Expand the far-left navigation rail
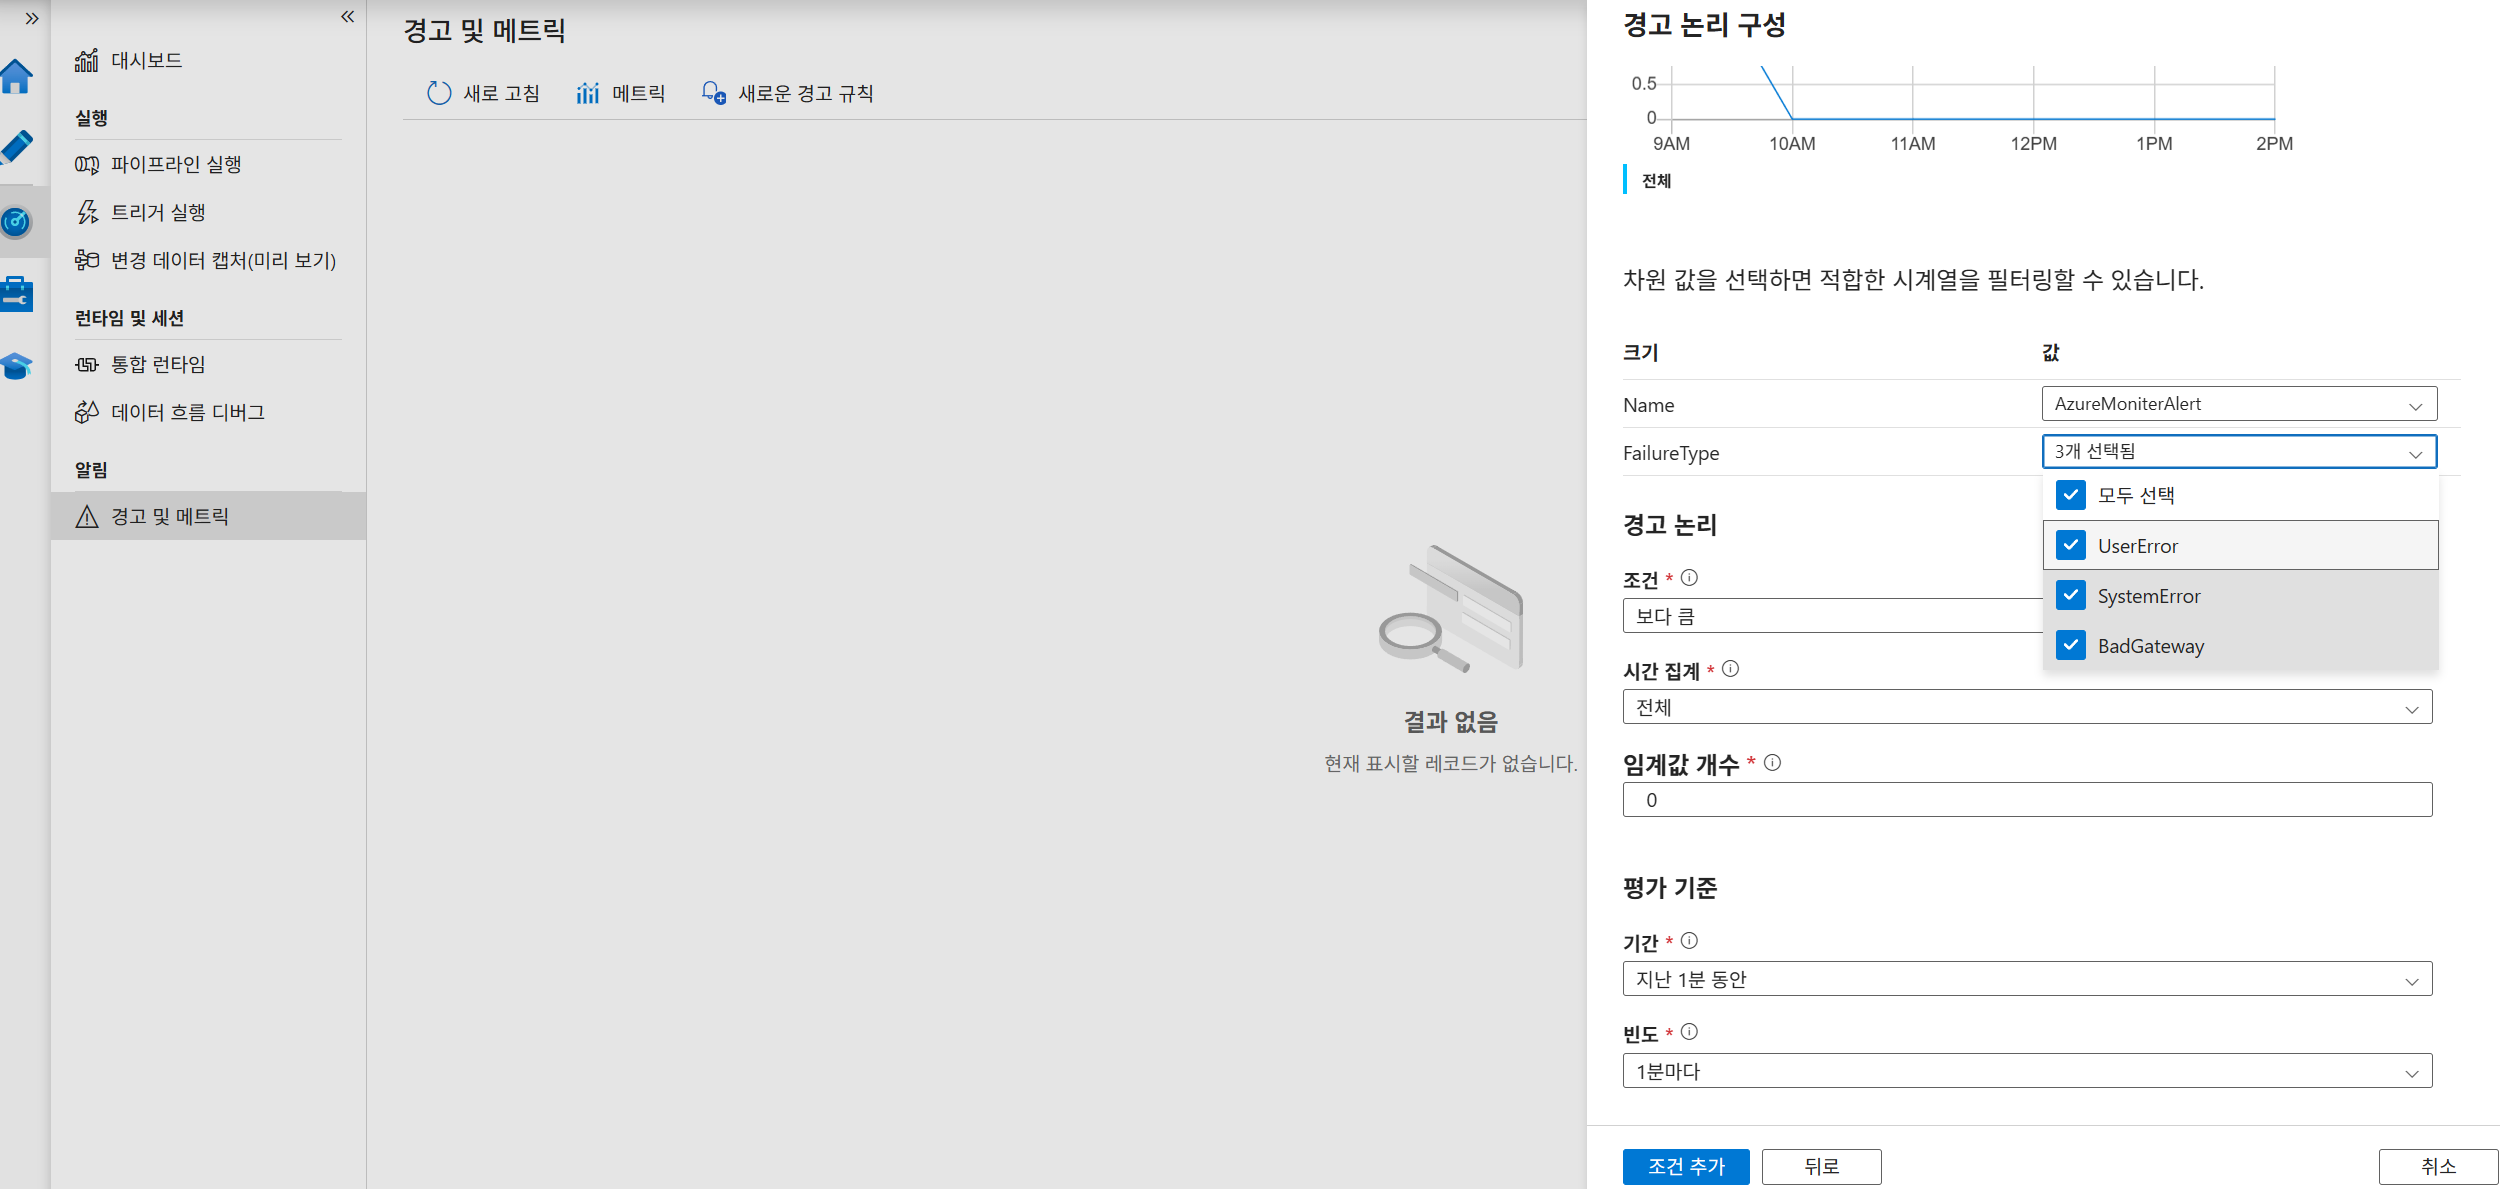The image size is (2500, 1189). tap(32, 18)
